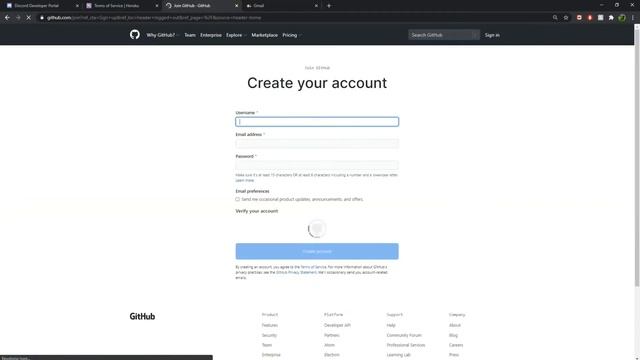Go back with the browser back arrow
This screenshot has height=360, width=640.
[x=7, y=18]
